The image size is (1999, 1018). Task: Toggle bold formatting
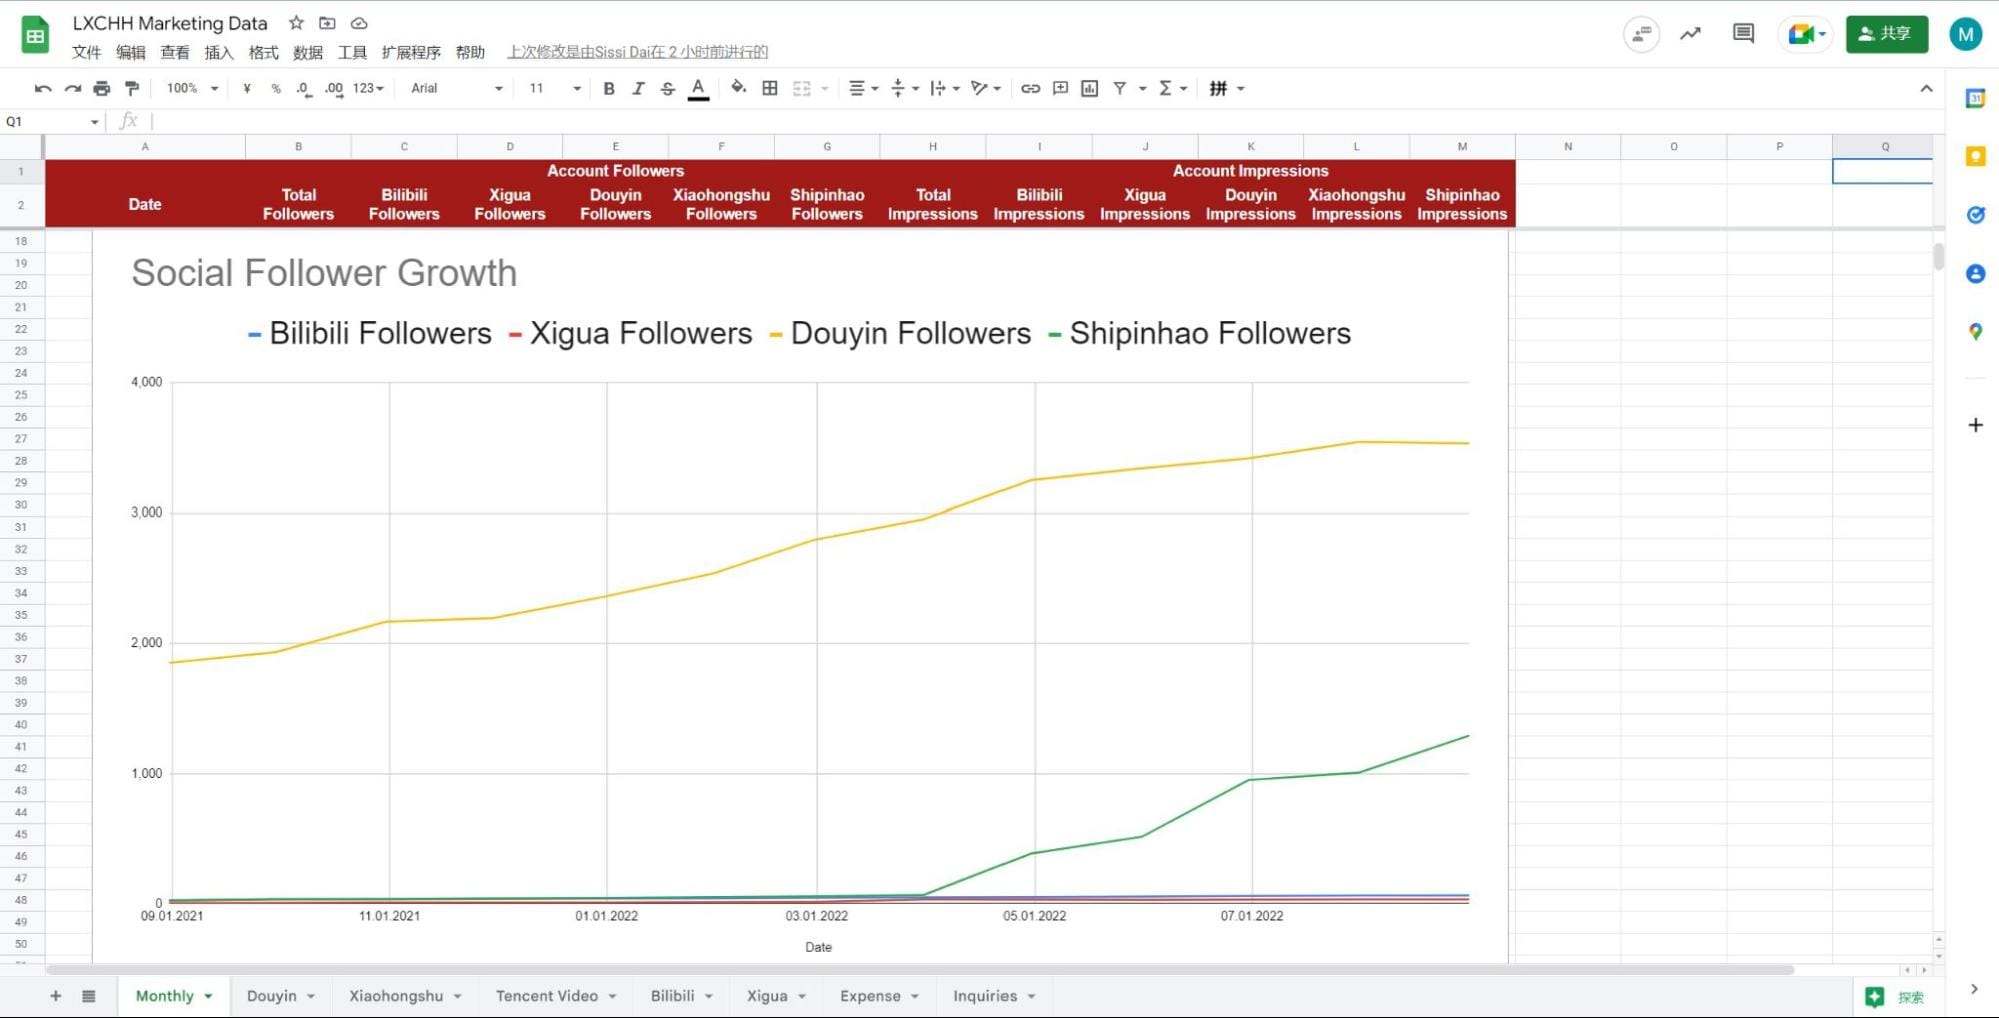(x=609, y=88)
